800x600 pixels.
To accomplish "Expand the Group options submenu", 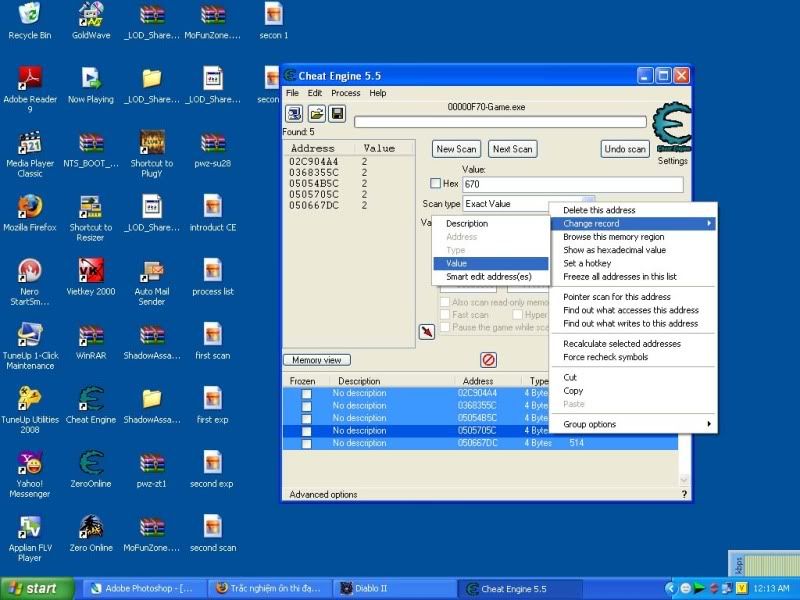I will 633,424.
